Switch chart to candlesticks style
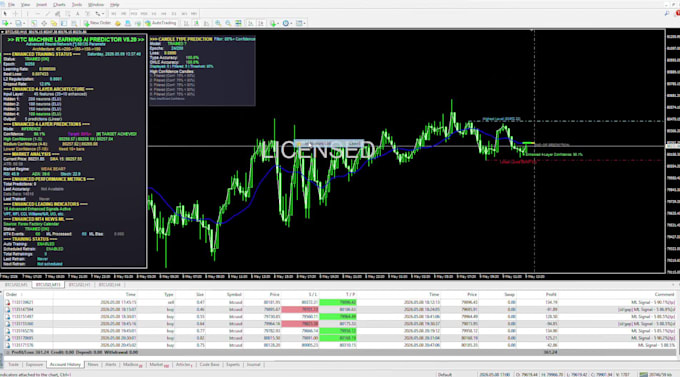Viewport: 680px width, 377px height. coord(196,23)
